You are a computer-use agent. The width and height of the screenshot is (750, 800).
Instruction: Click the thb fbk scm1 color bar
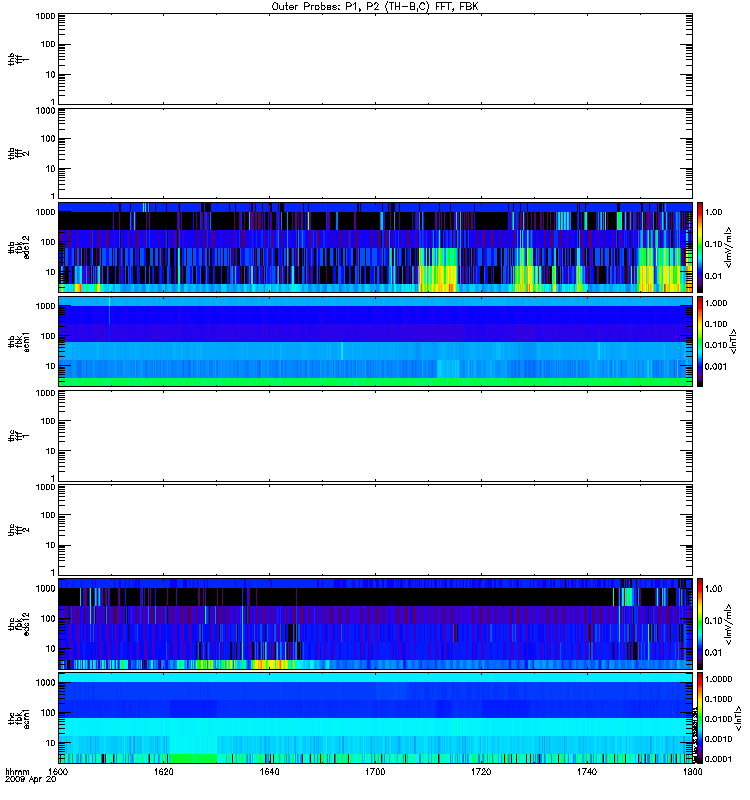[x=700, y=342]
